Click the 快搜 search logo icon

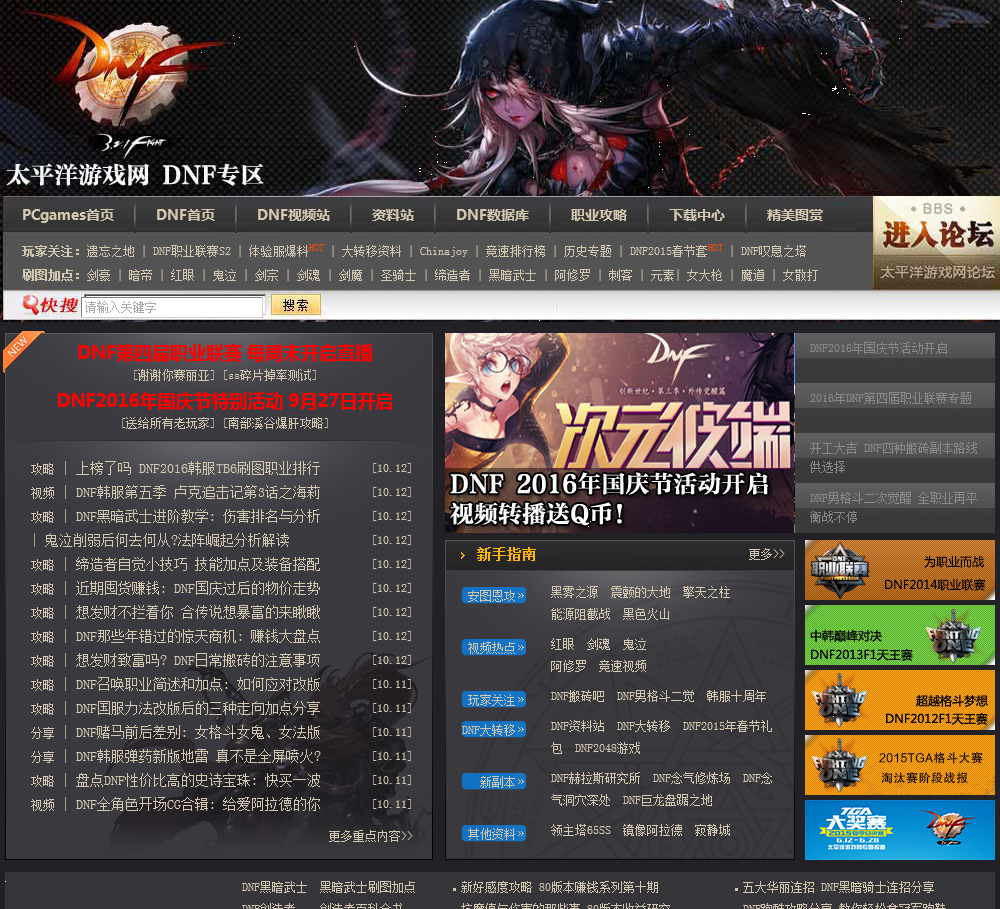(50, 306)
